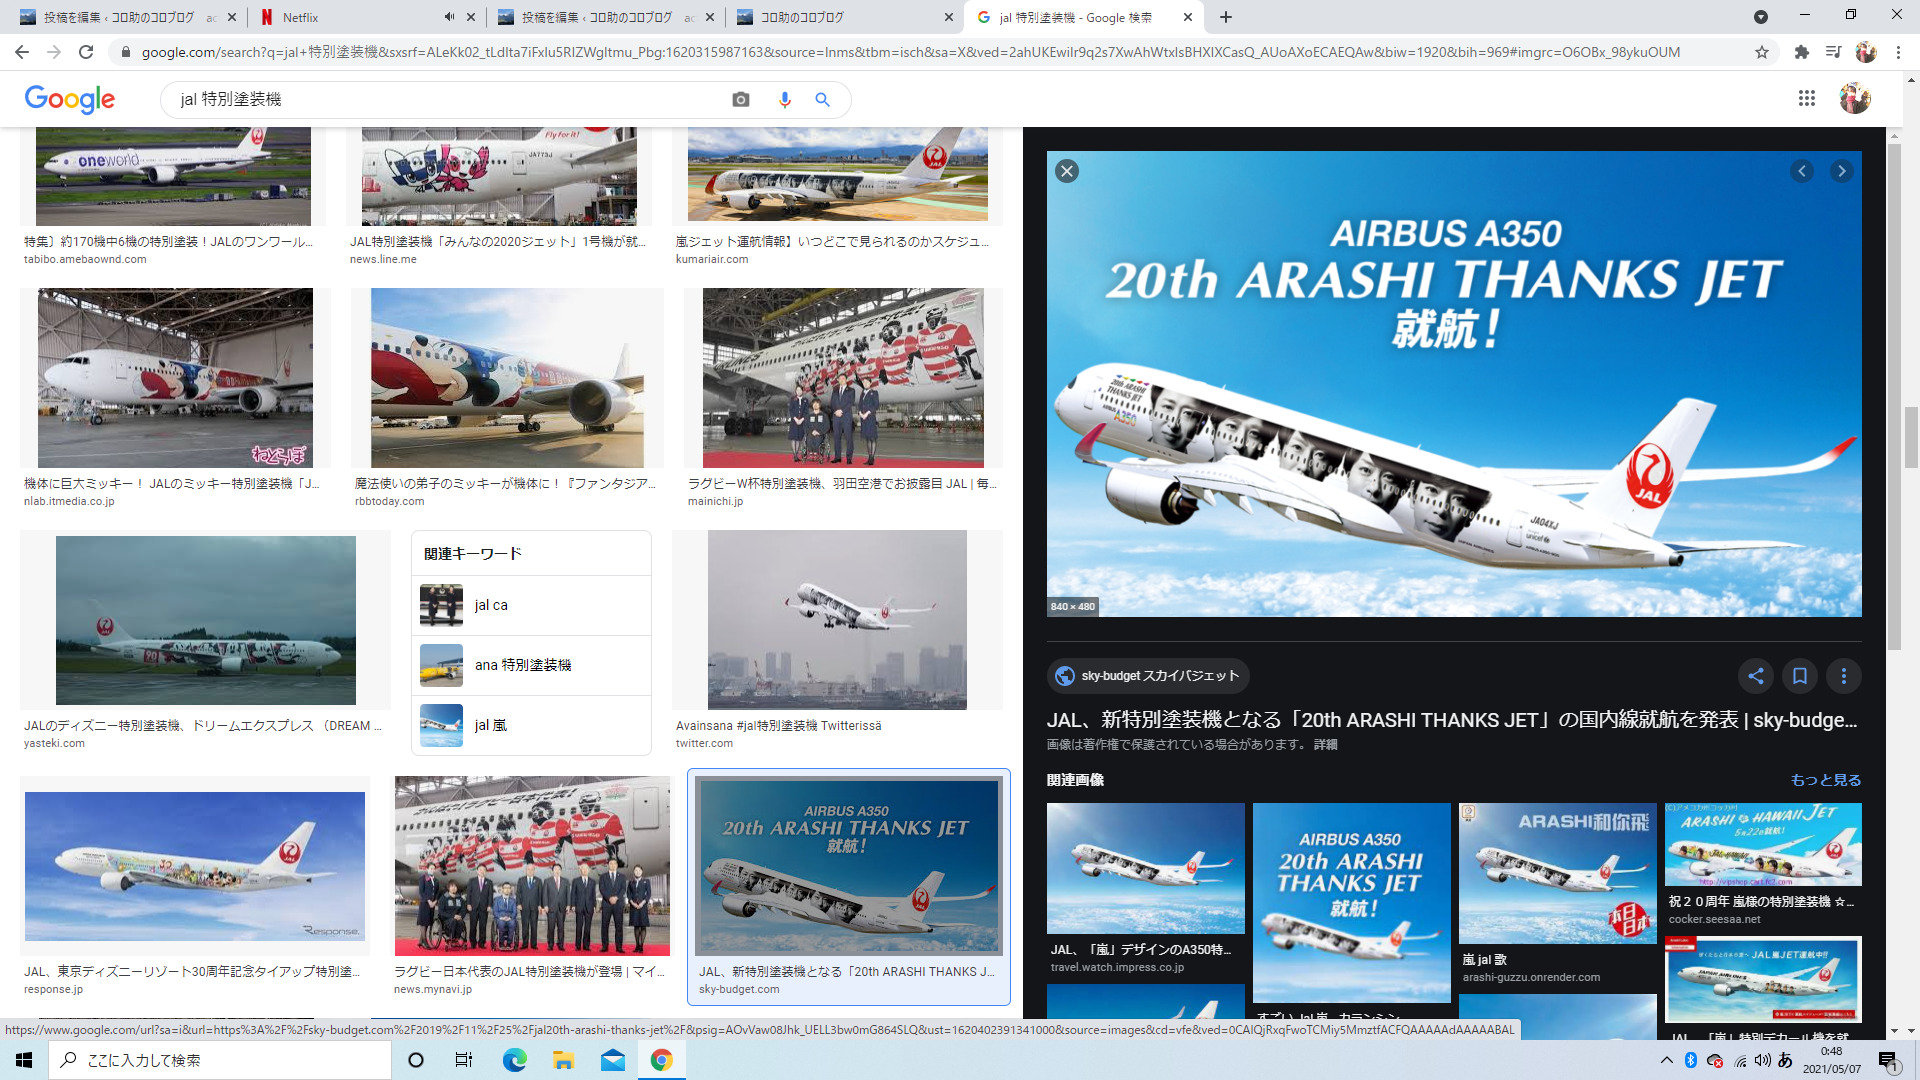Open the preview title link about 20th ARASHI THANKS JET
The width and height of the screenshot is (1920, 1080).
pyautogui.click(x=1452, y=720)
